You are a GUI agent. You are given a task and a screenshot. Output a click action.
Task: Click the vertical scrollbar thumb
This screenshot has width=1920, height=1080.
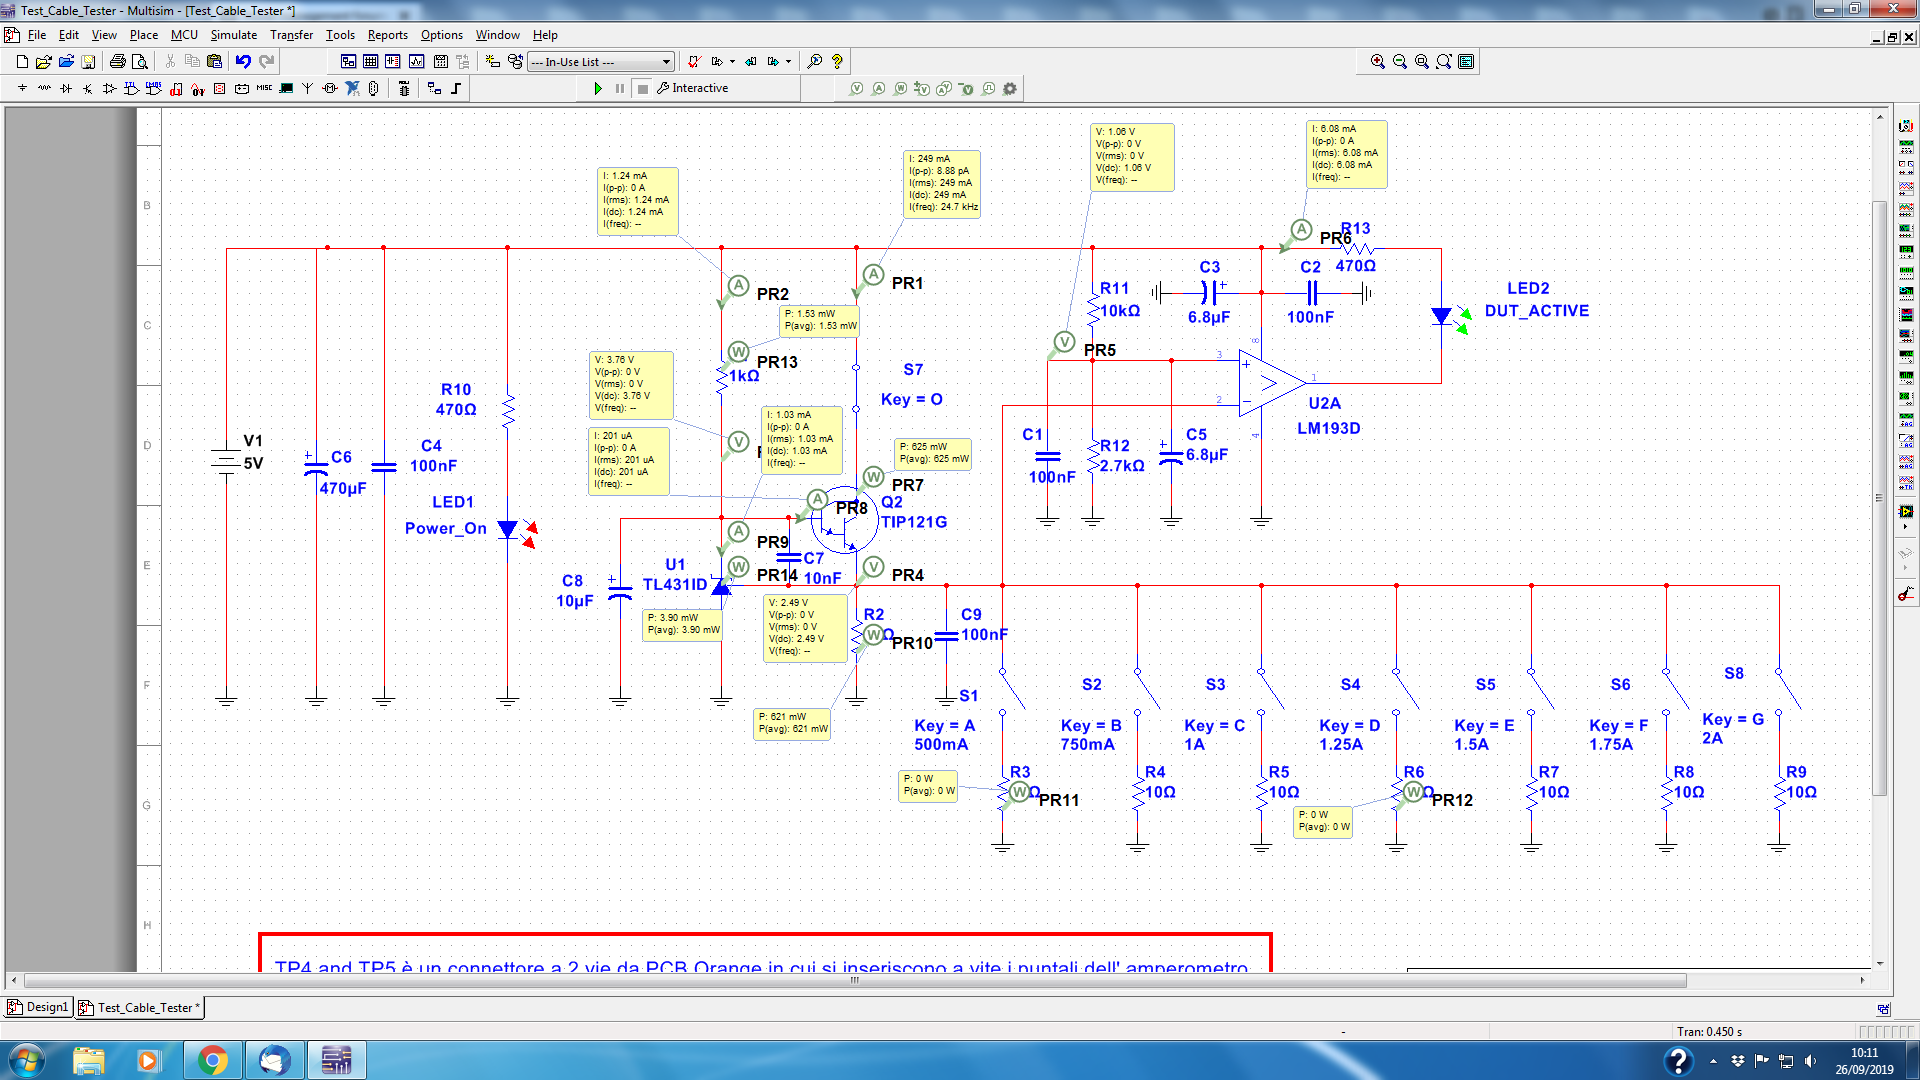point(1880,497)
